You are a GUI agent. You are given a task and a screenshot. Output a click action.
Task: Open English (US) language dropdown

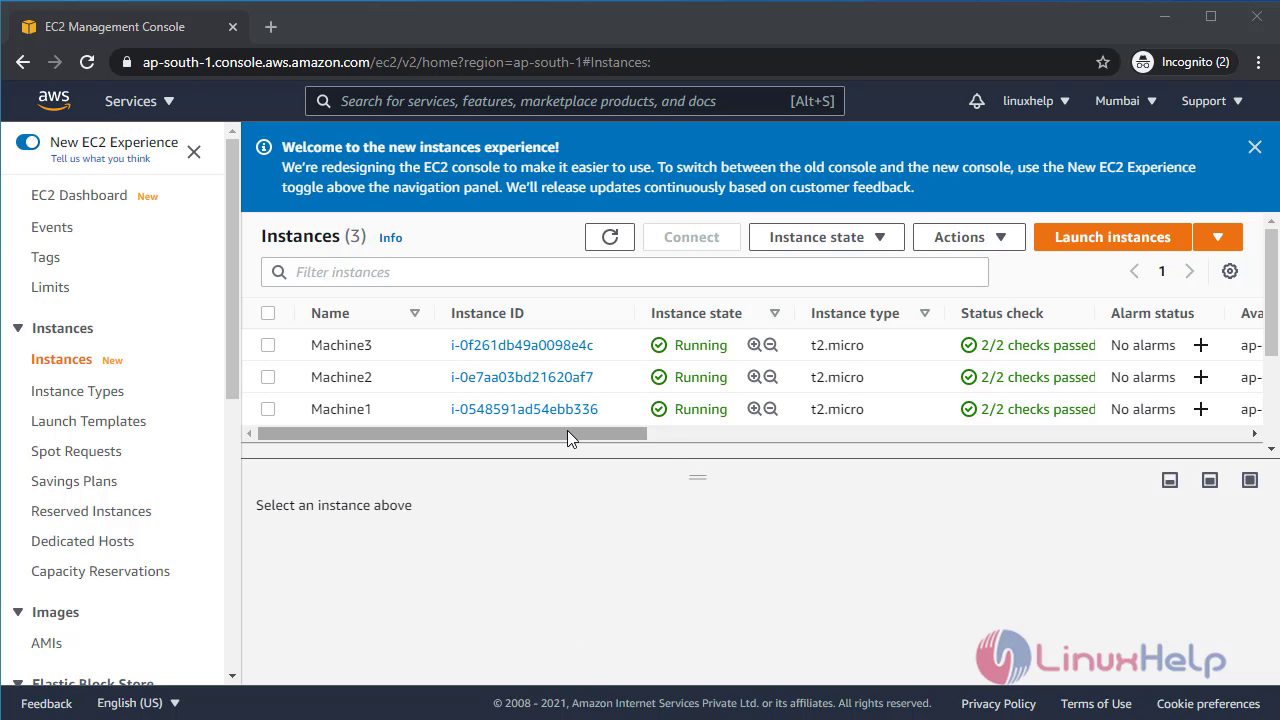(138, 703)
